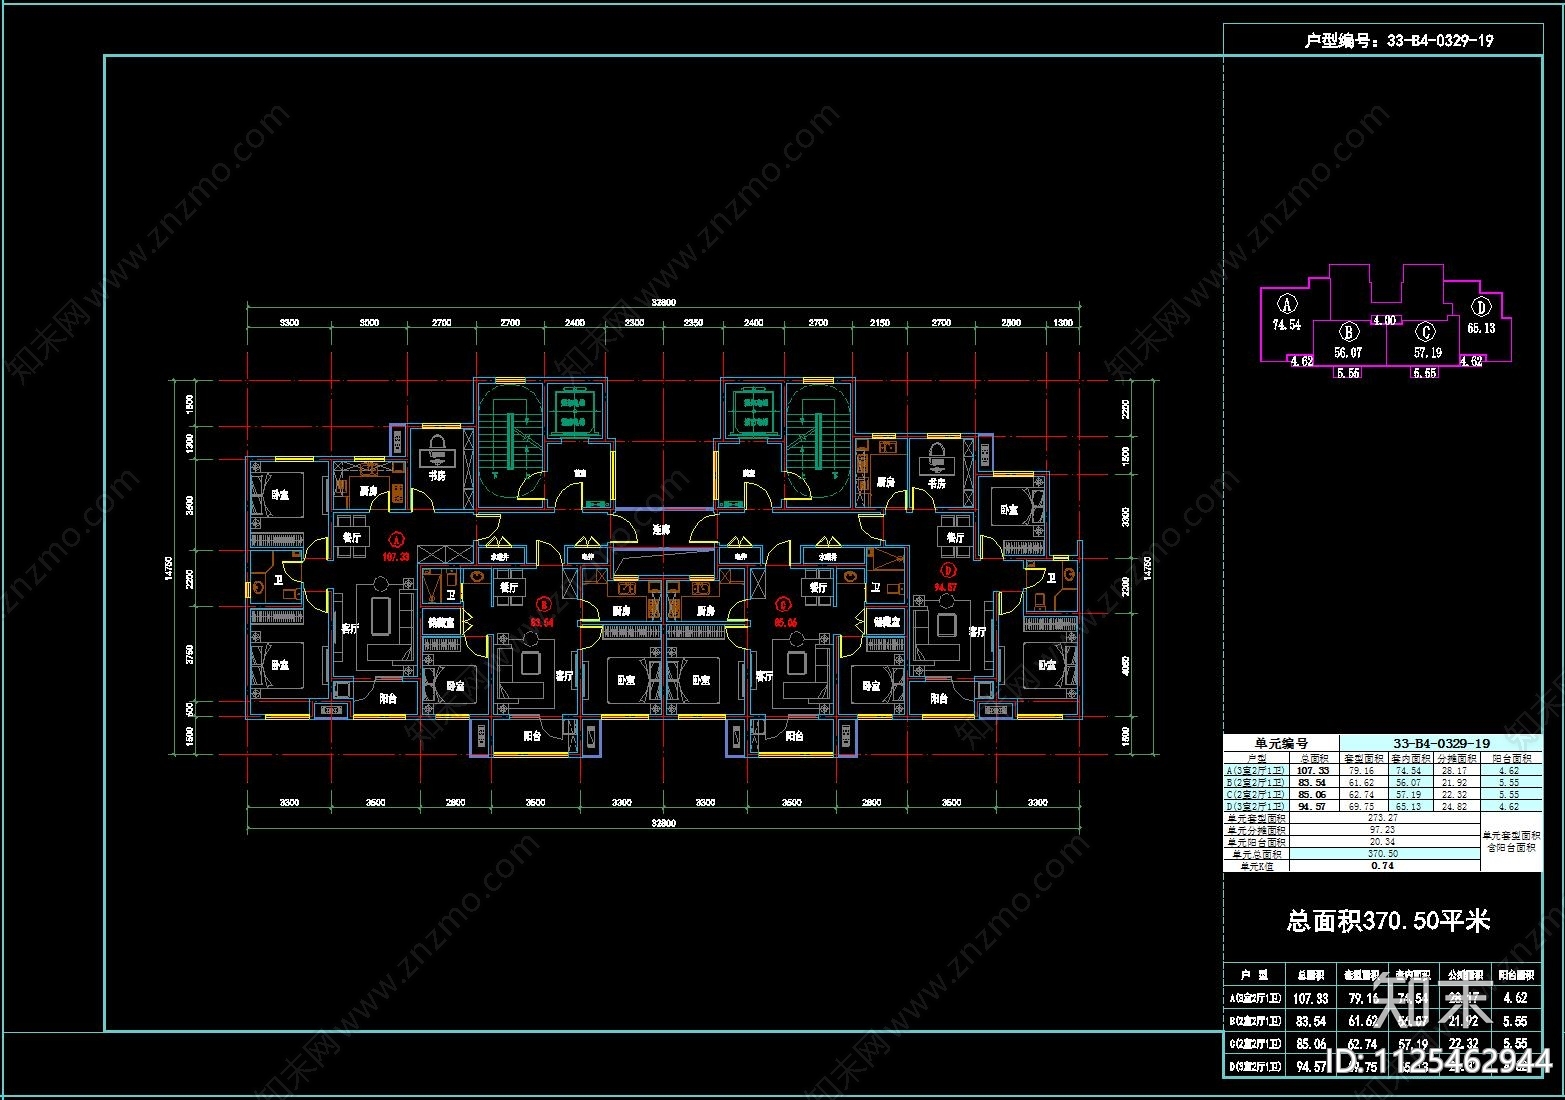
Task: Click the 57.19 value in the key plan
Action: pyautogui.click(x=1427, y=352)
